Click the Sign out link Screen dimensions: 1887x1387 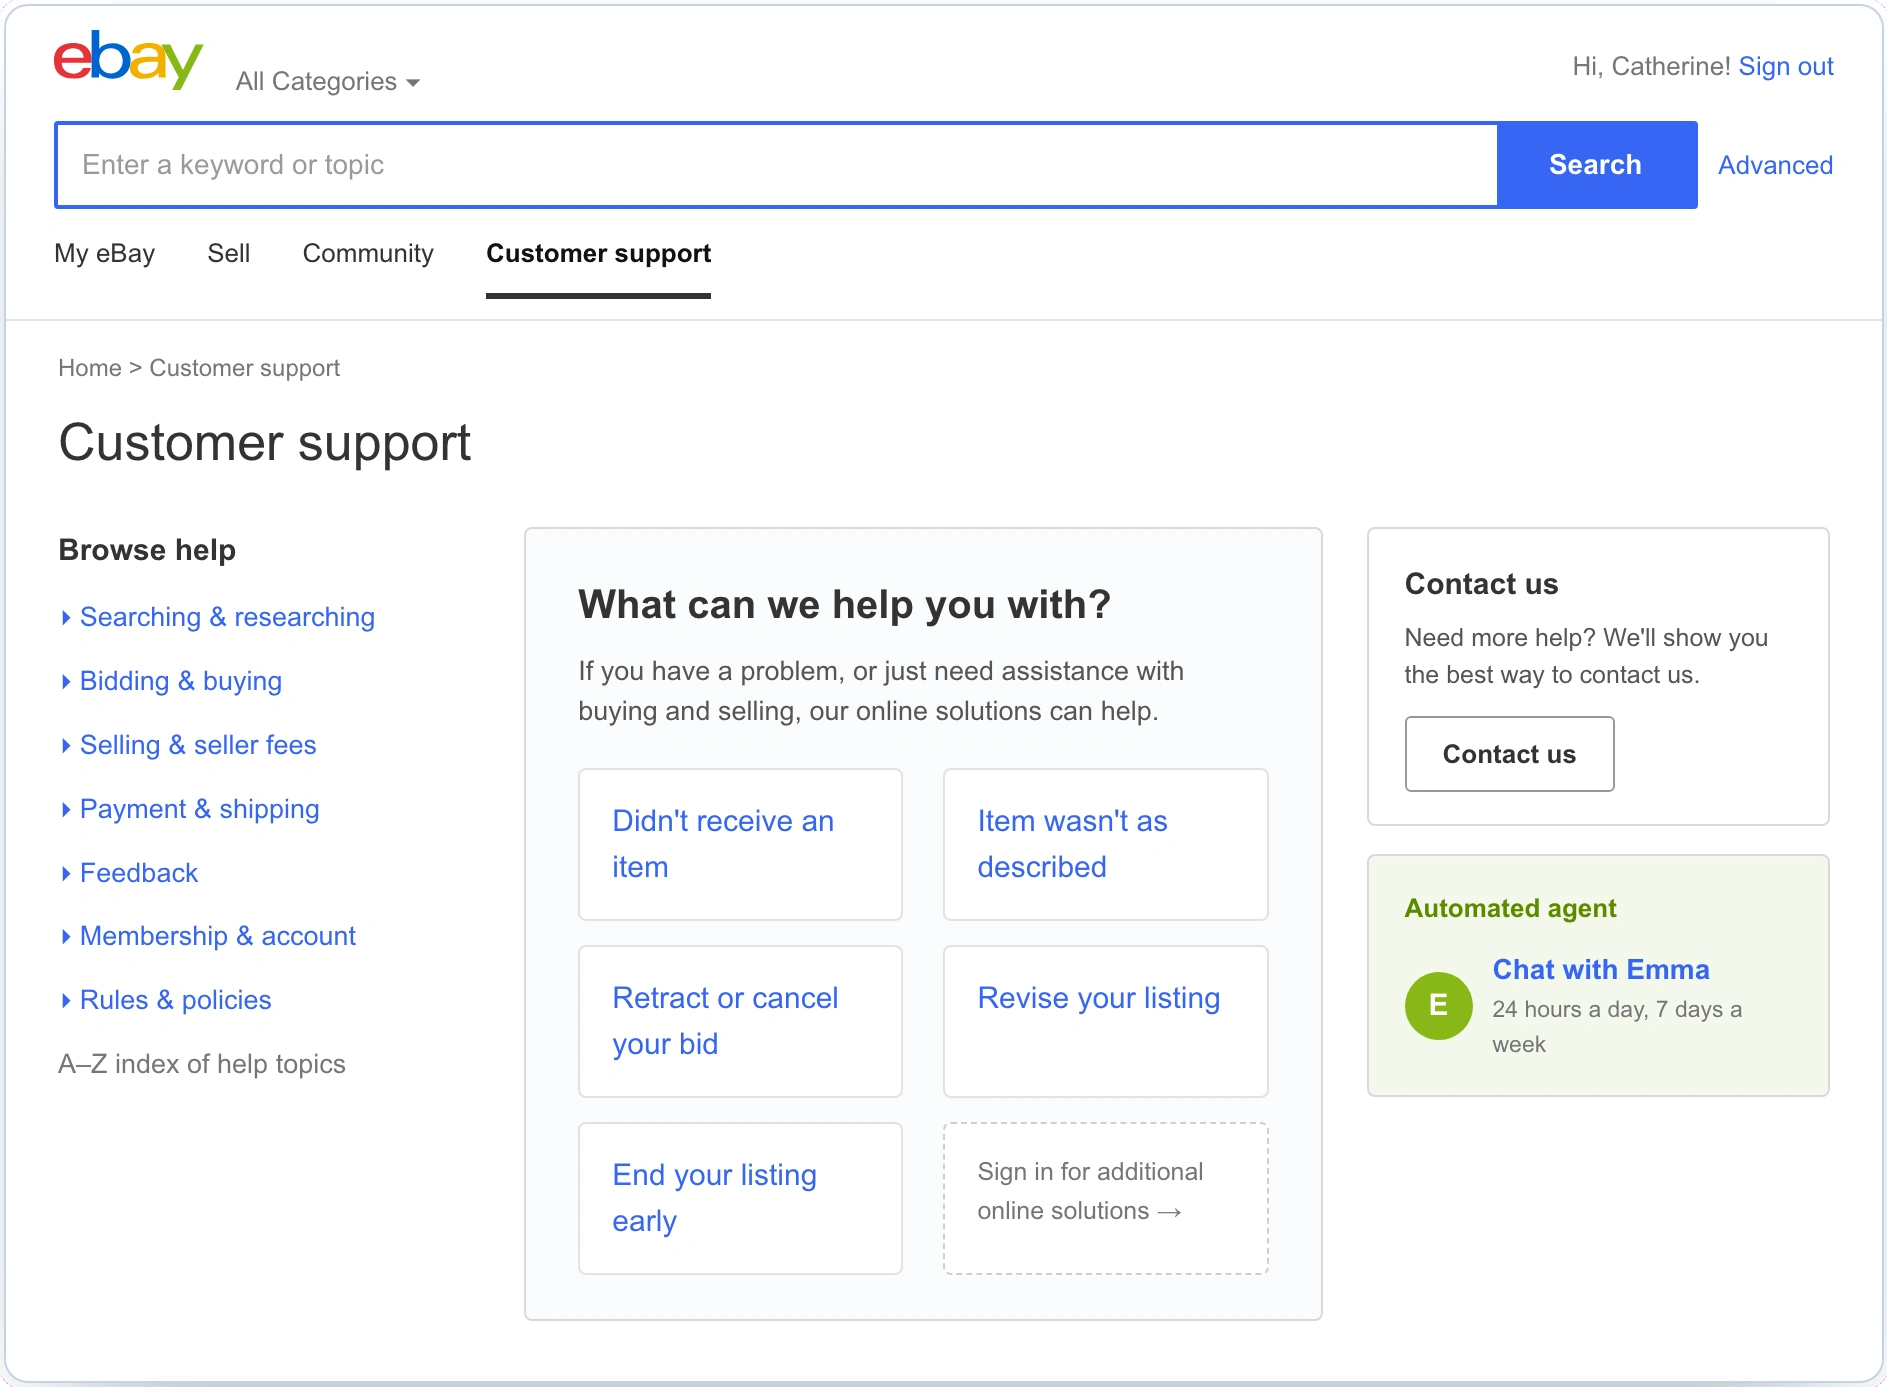point(1786,67)
